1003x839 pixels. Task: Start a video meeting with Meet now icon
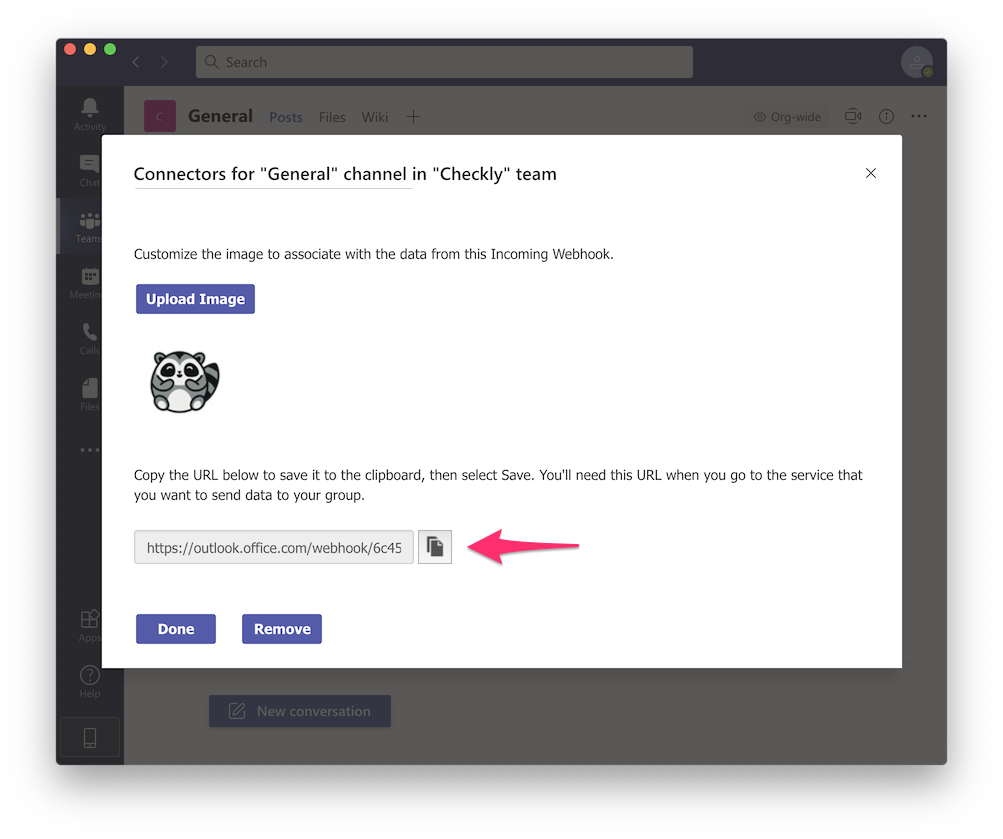853,117
